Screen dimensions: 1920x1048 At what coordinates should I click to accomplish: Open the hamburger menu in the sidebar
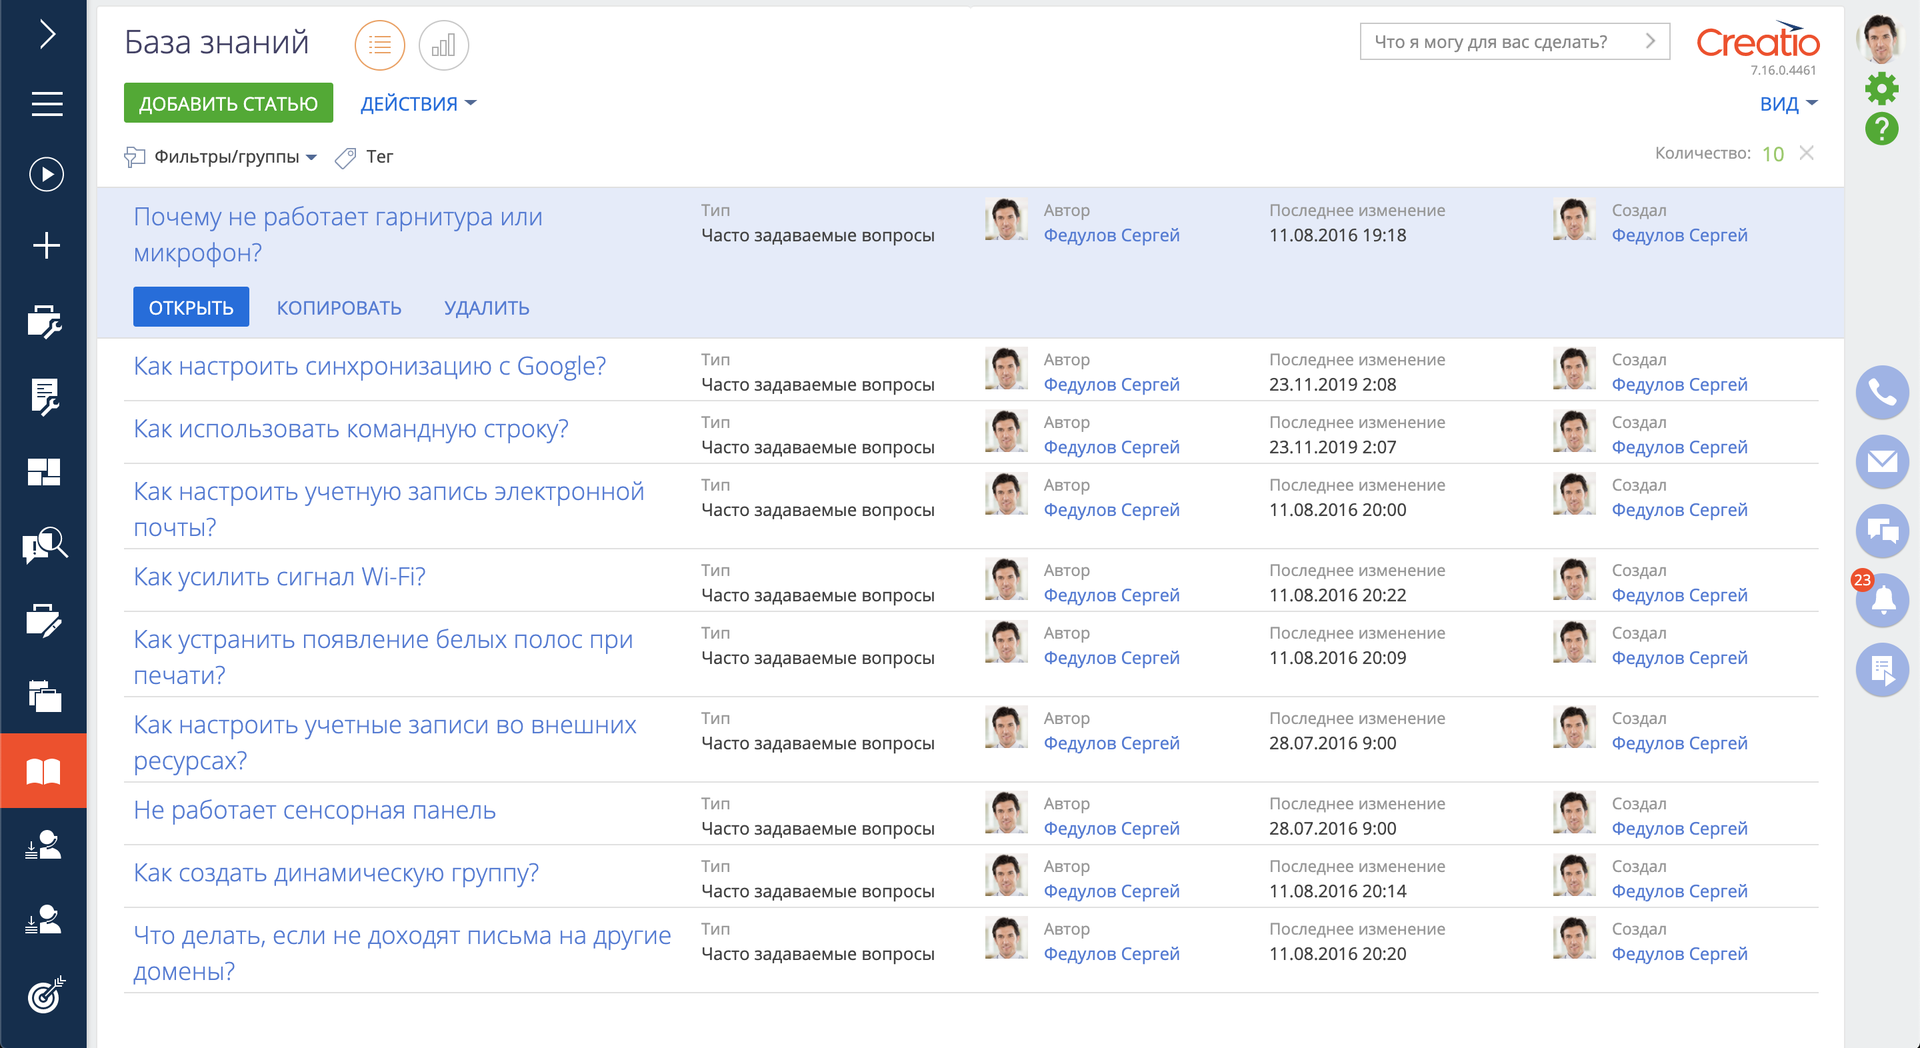[46, 104]
